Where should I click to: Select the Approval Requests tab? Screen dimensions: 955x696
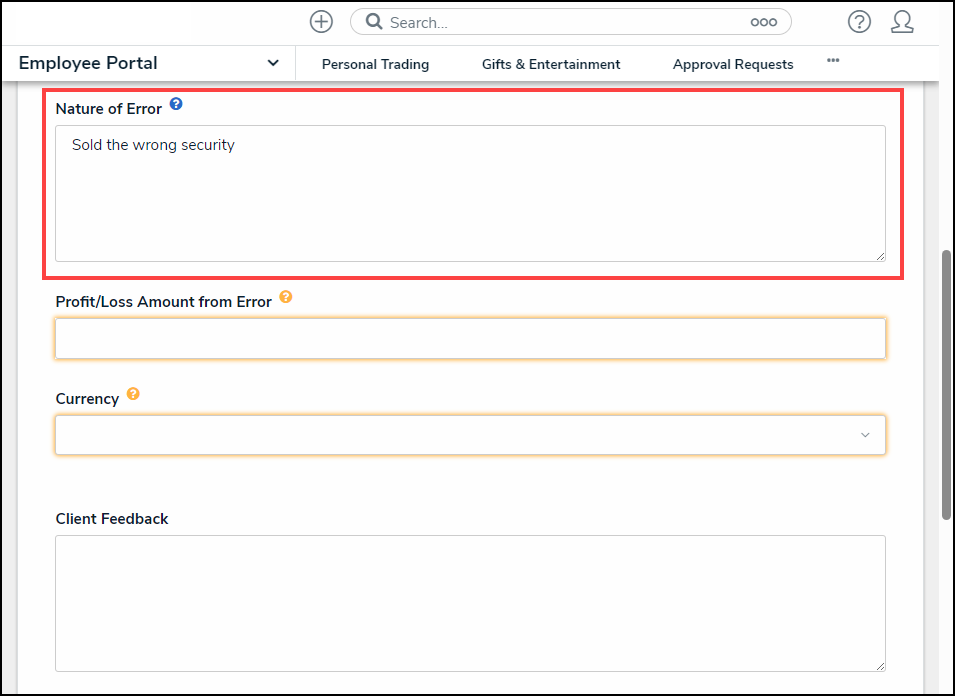coord(733,64)
